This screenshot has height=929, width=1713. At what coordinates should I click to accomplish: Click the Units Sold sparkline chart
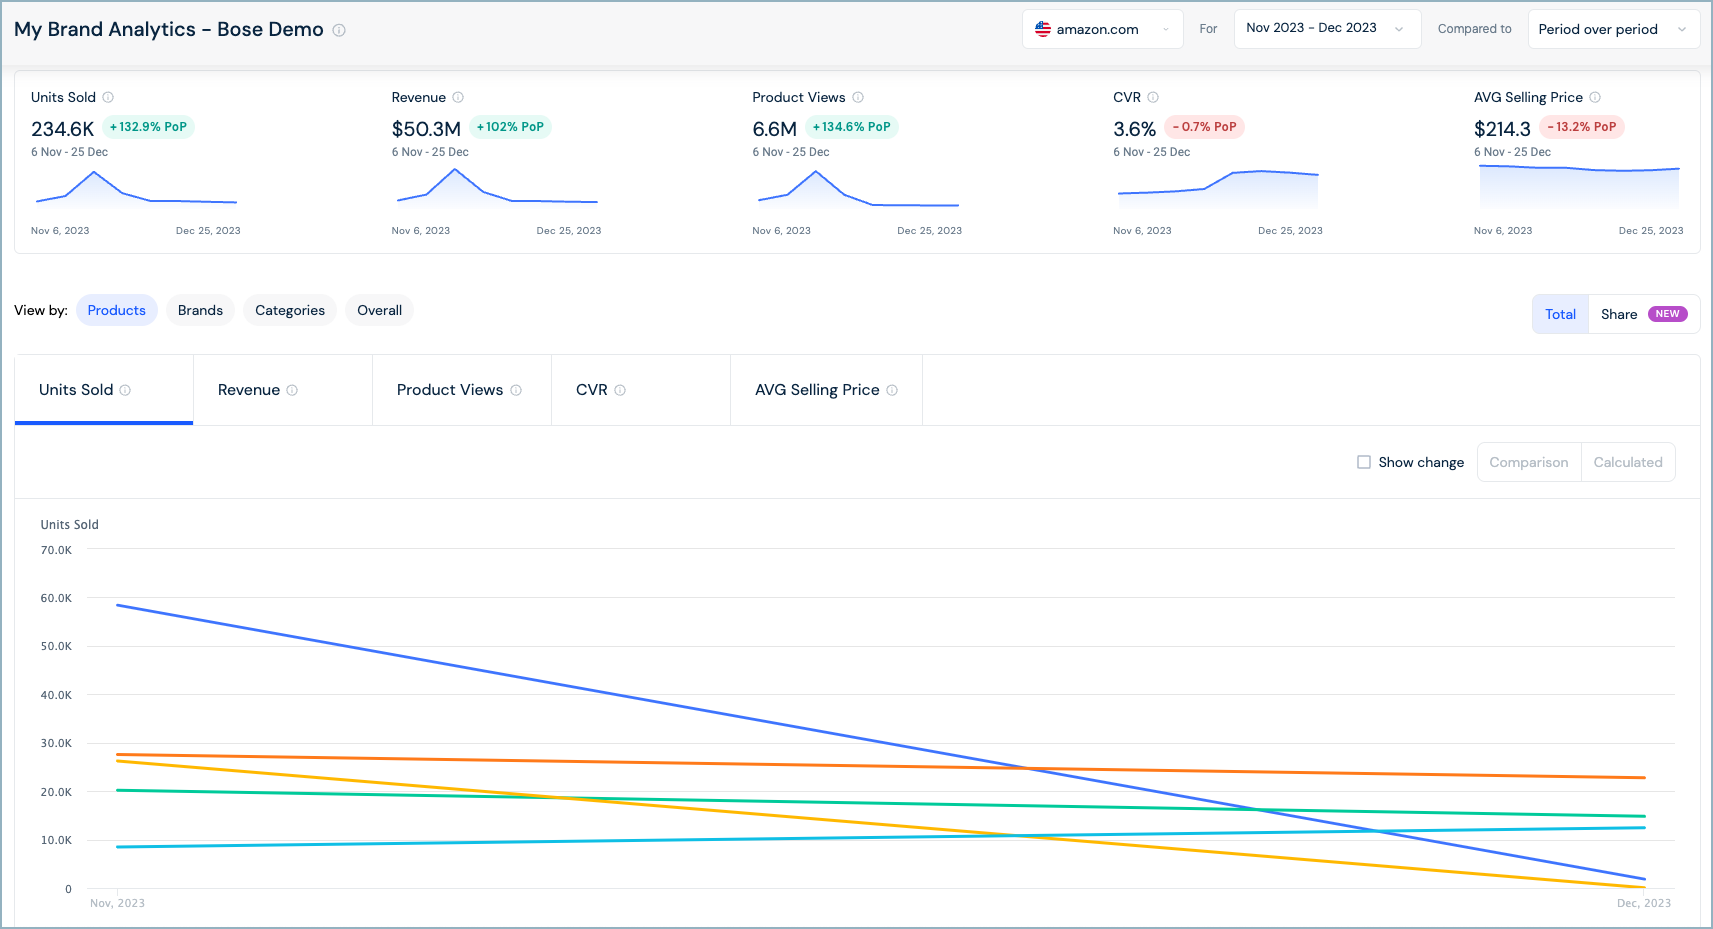(x=136, y=188)
